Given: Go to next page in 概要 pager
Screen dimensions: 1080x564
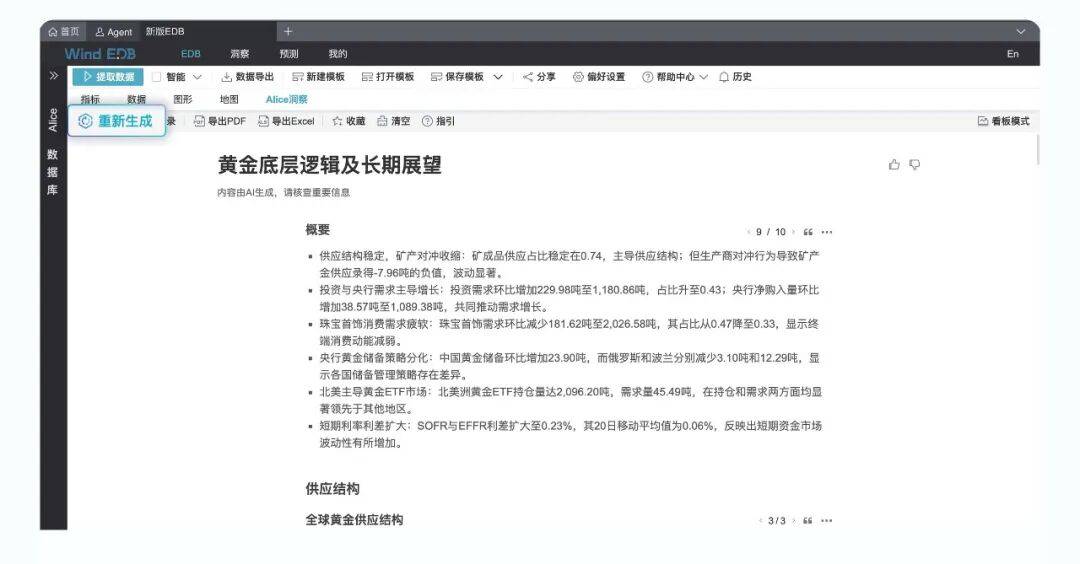Looking at the screenshot, I should (x=792, y=232).
